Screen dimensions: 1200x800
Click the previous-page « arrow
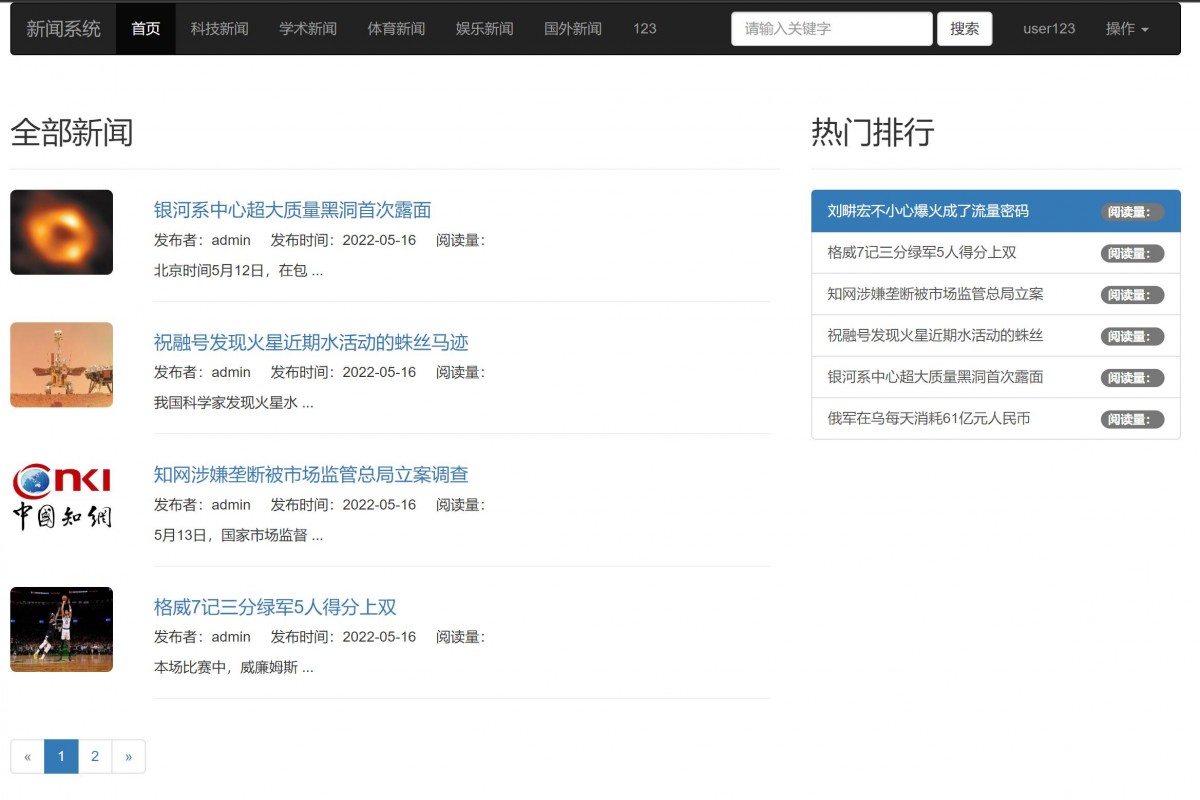click(28, 757)
